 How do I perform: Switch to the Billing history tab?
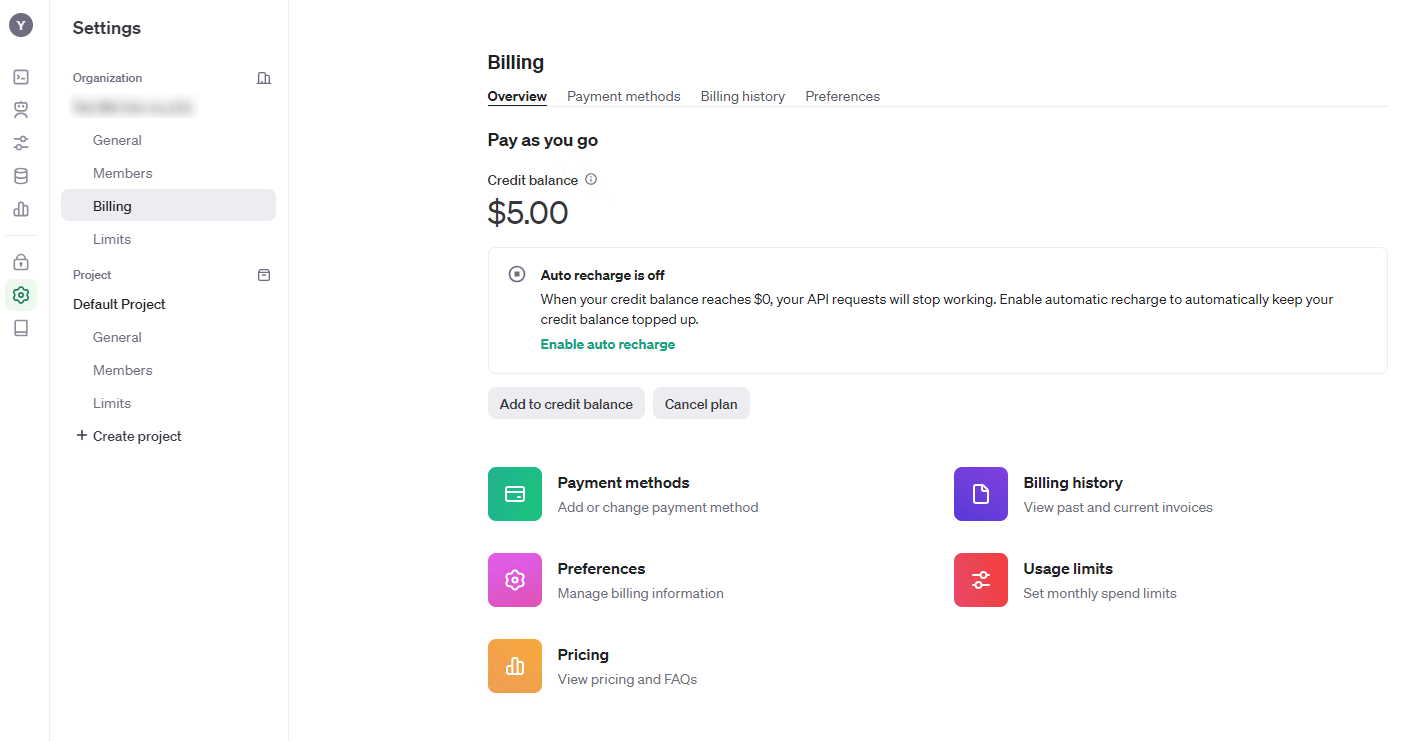pos(742,96)
